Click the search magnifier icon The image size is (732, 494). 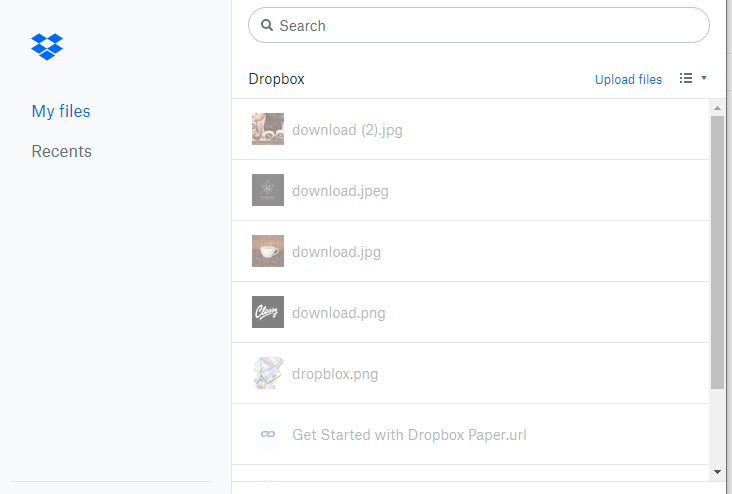[267, 25]
